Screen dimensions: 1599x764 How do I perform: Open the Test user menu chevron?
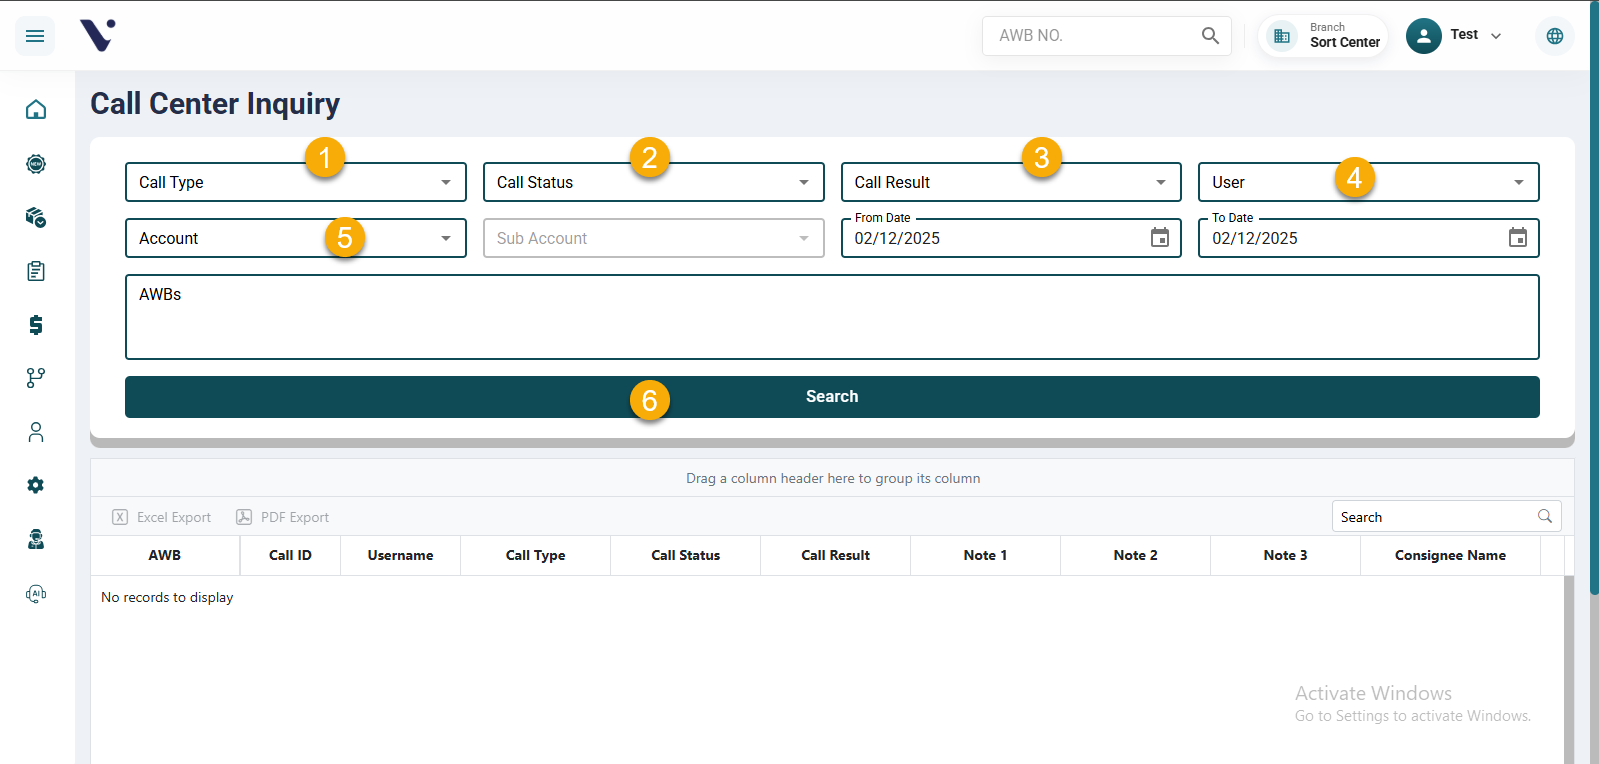tap(1496, 36)
